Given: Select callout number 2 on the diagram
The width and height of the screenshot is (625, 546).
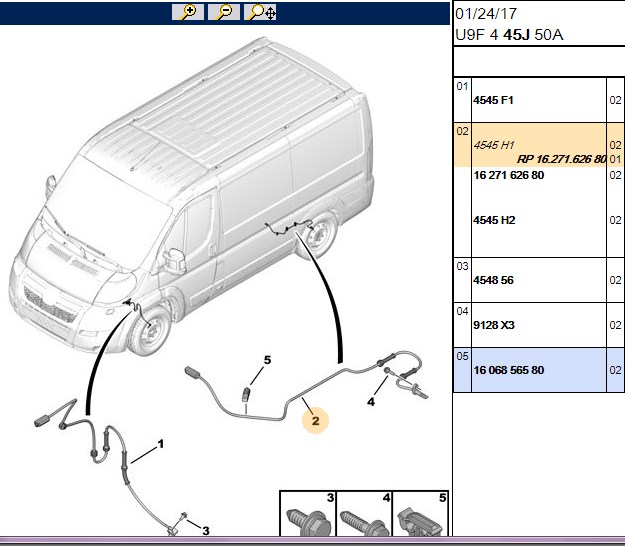Looking at the screenshot, I should click(x=316, y=420).
